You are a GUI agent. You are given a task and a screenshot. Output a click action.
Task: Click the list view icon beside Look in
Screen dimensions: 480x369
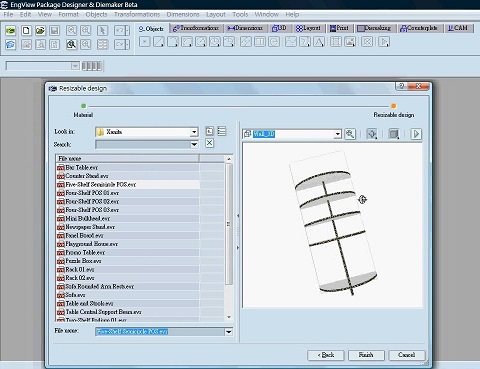click(x=222, y=131)
